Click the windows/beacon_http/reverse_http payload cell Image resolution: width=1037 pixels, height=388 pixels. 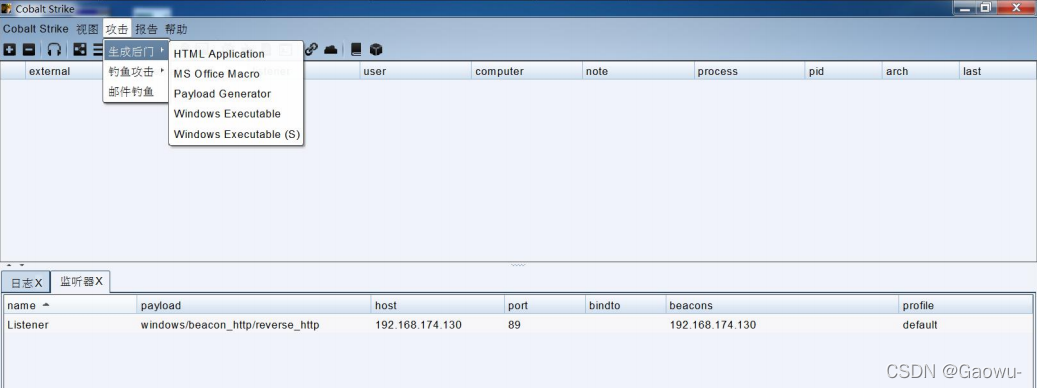[230, 325]
